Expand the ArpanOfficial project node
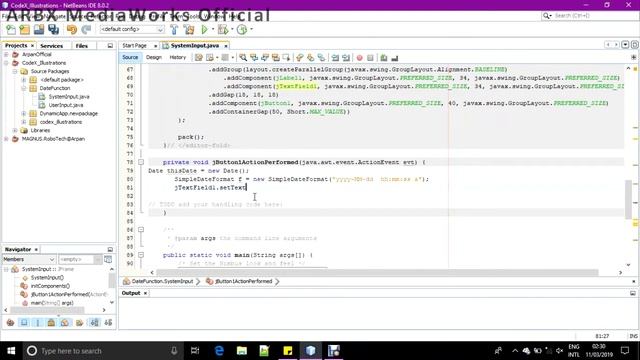This screenshot has height=360, width=640. coord(6,54)
